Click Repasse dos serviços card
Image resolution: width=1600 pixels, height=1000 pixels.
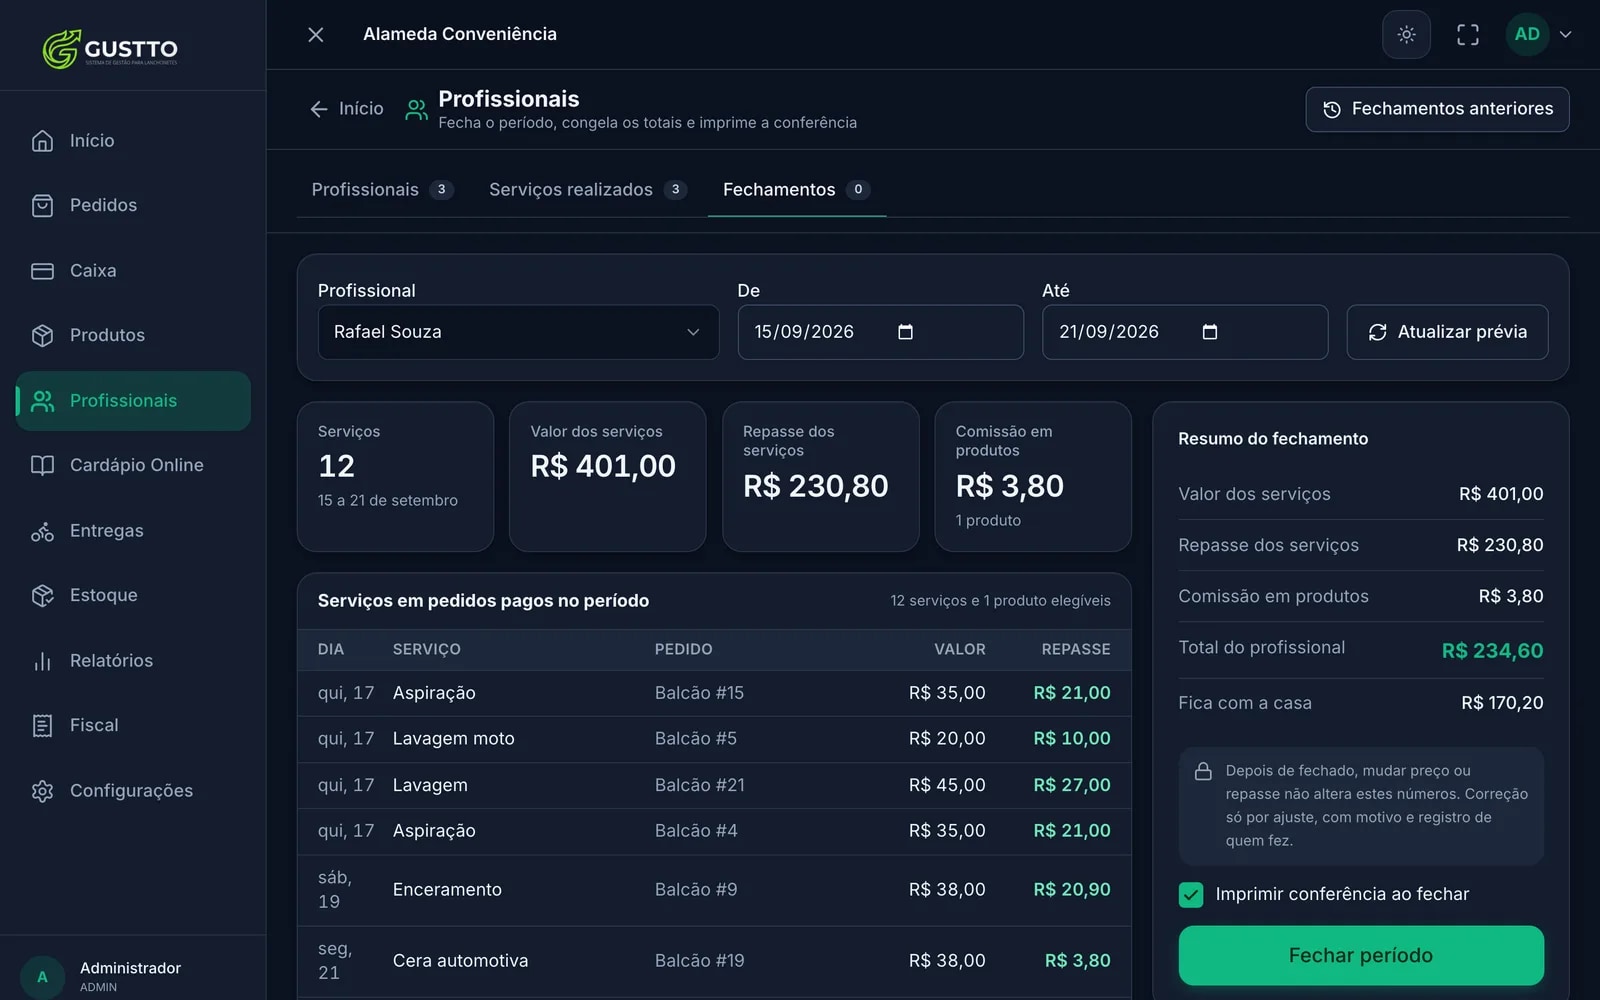[x=820, y=476]
